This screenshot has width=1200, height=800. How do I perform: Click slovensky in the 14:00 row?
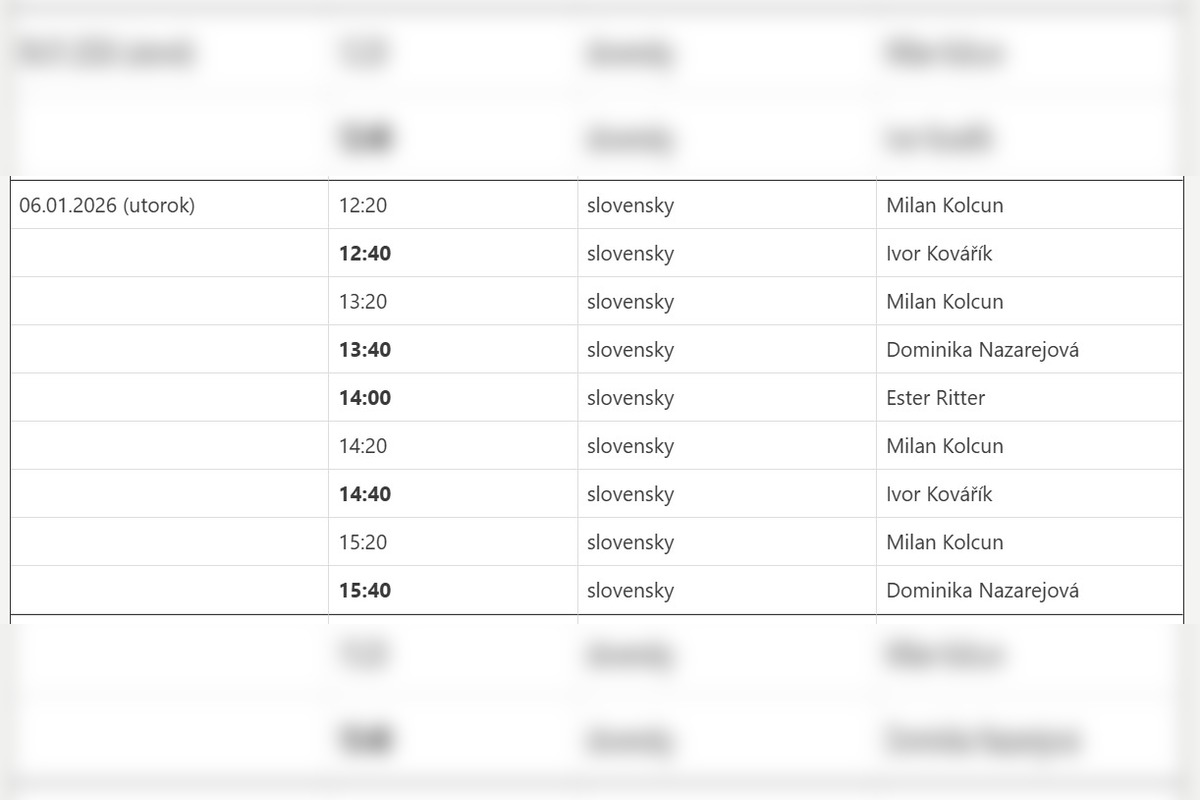pyautogui.click(x=630, y=398)
